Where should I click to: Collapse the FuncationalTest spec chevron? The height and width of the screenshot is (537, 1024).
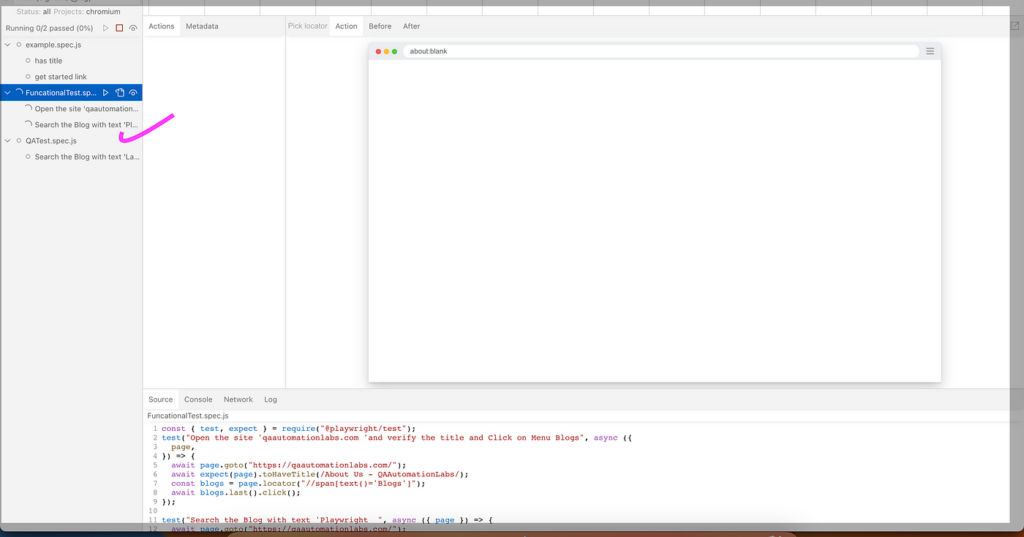pos(8,93)
